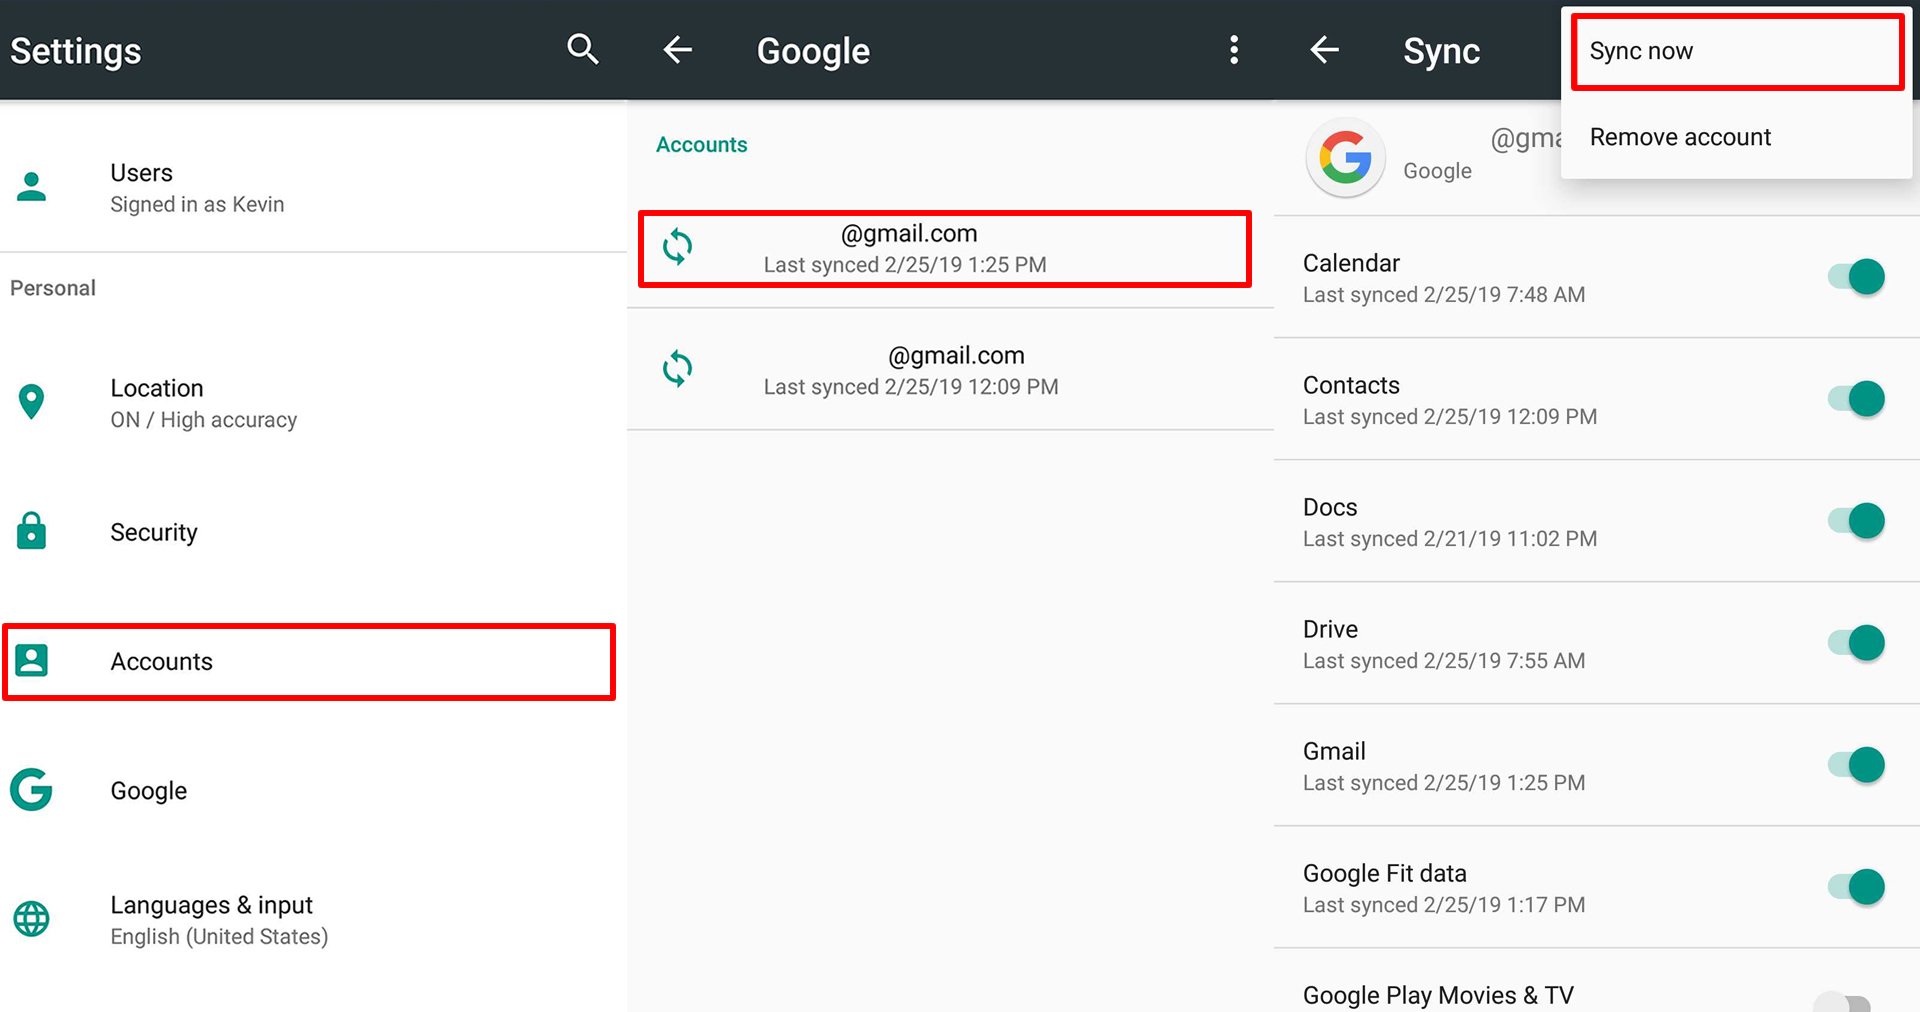This screenshot has width=1920, height=1012.
Task: Tap the Contacts sync row label
Action: click(1351, 385)
